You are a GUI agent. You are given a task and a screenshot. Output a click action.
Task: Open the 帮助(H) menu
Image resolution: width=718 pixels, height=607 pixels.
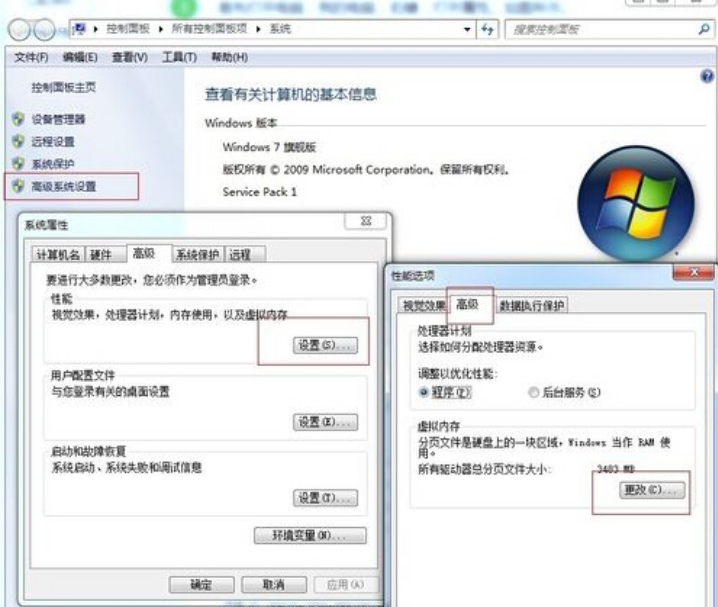click(229, 57)
